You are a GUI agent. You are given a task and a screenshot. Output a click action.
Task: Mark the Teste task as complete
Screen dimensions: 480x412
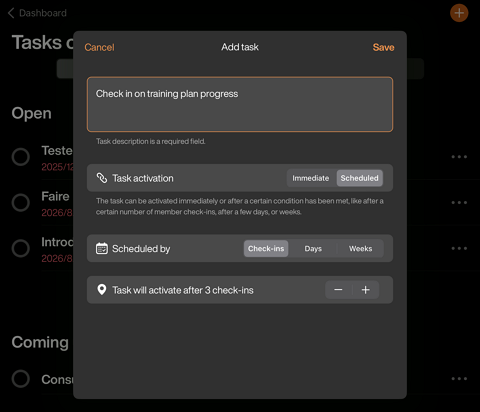(x=21, y=157)
